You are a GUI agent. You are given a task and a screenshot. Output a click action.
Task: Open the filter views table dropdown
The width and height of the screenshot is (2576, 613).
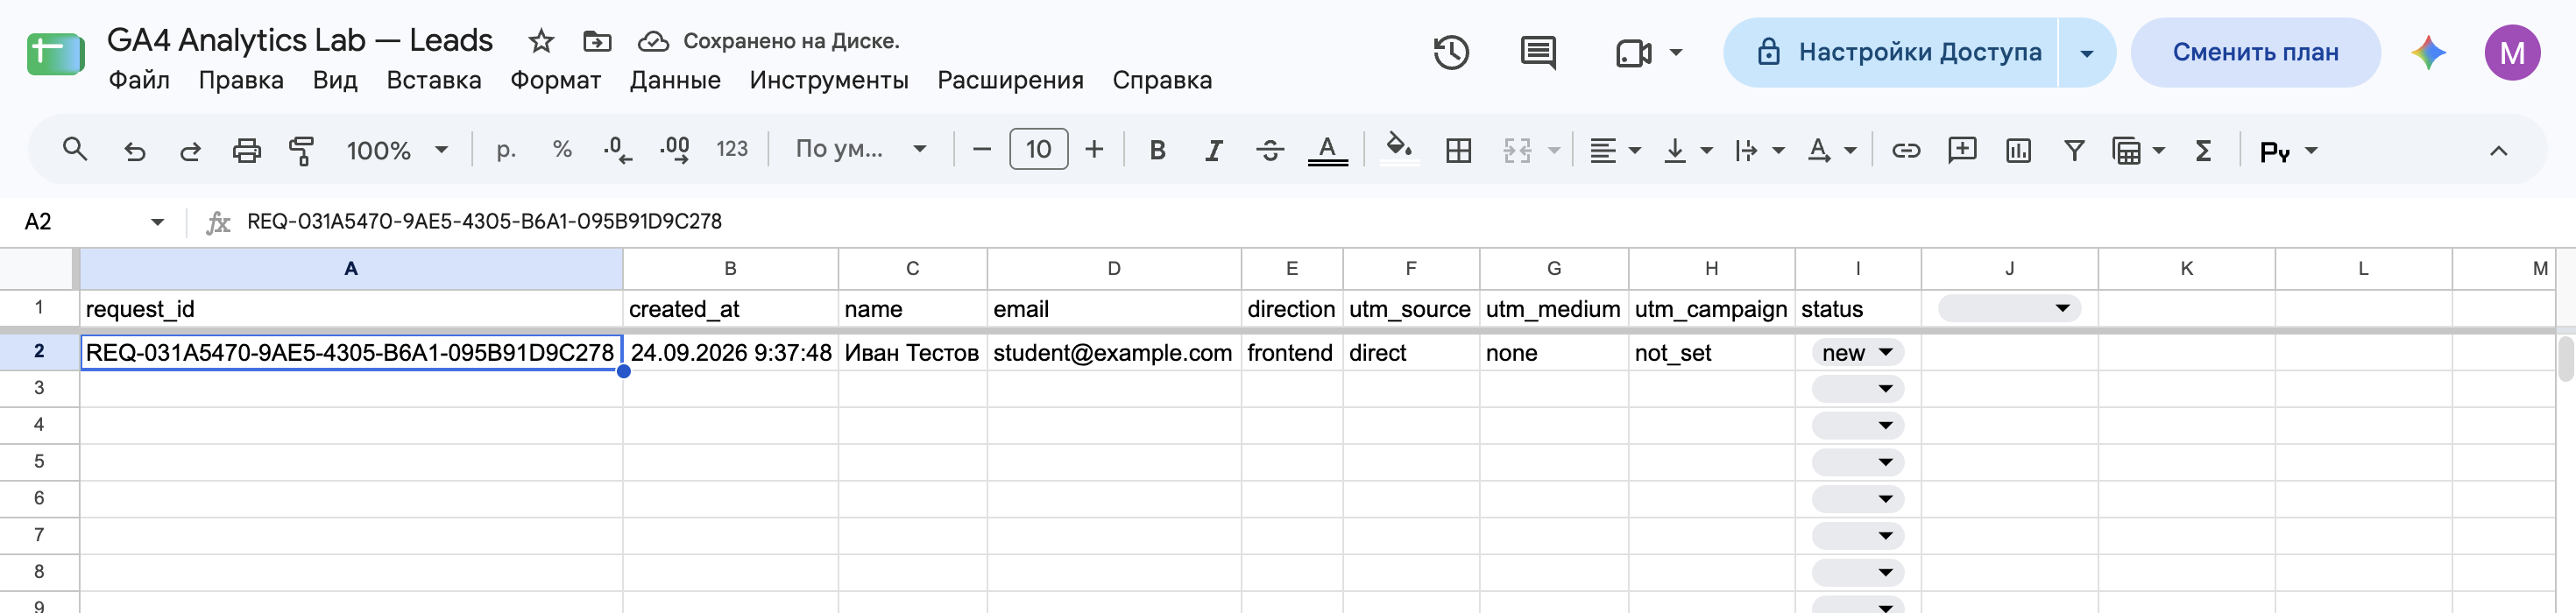point(2138,150)
